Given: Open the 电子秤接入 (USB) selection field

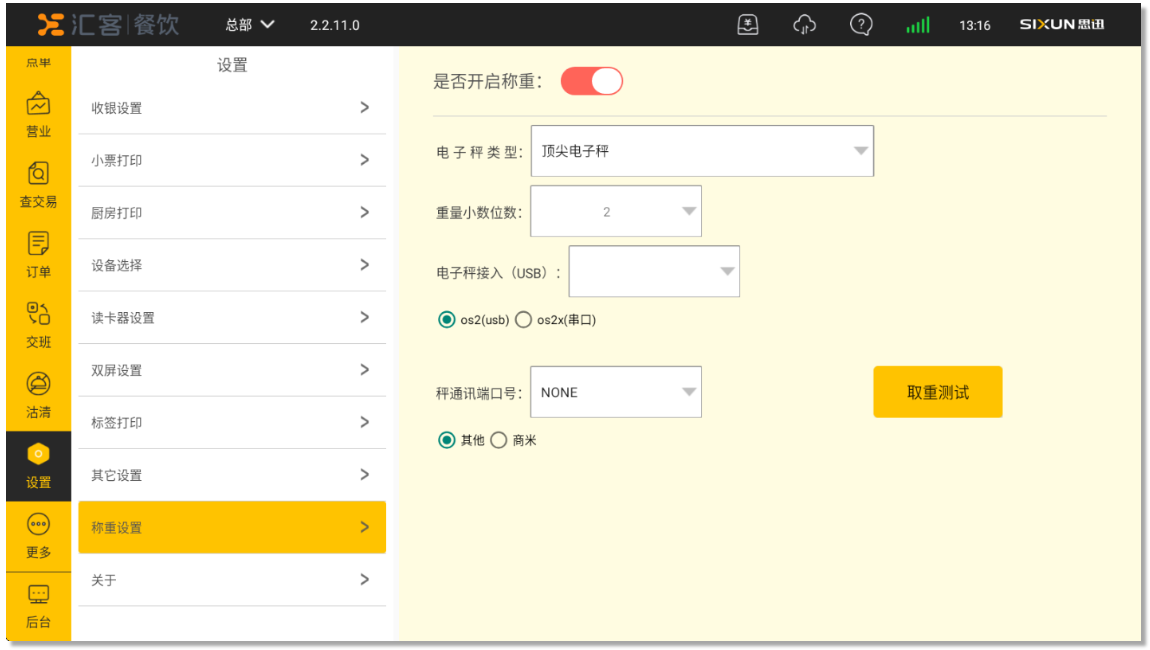Looking at the screenshot, I should coord(654,271).
